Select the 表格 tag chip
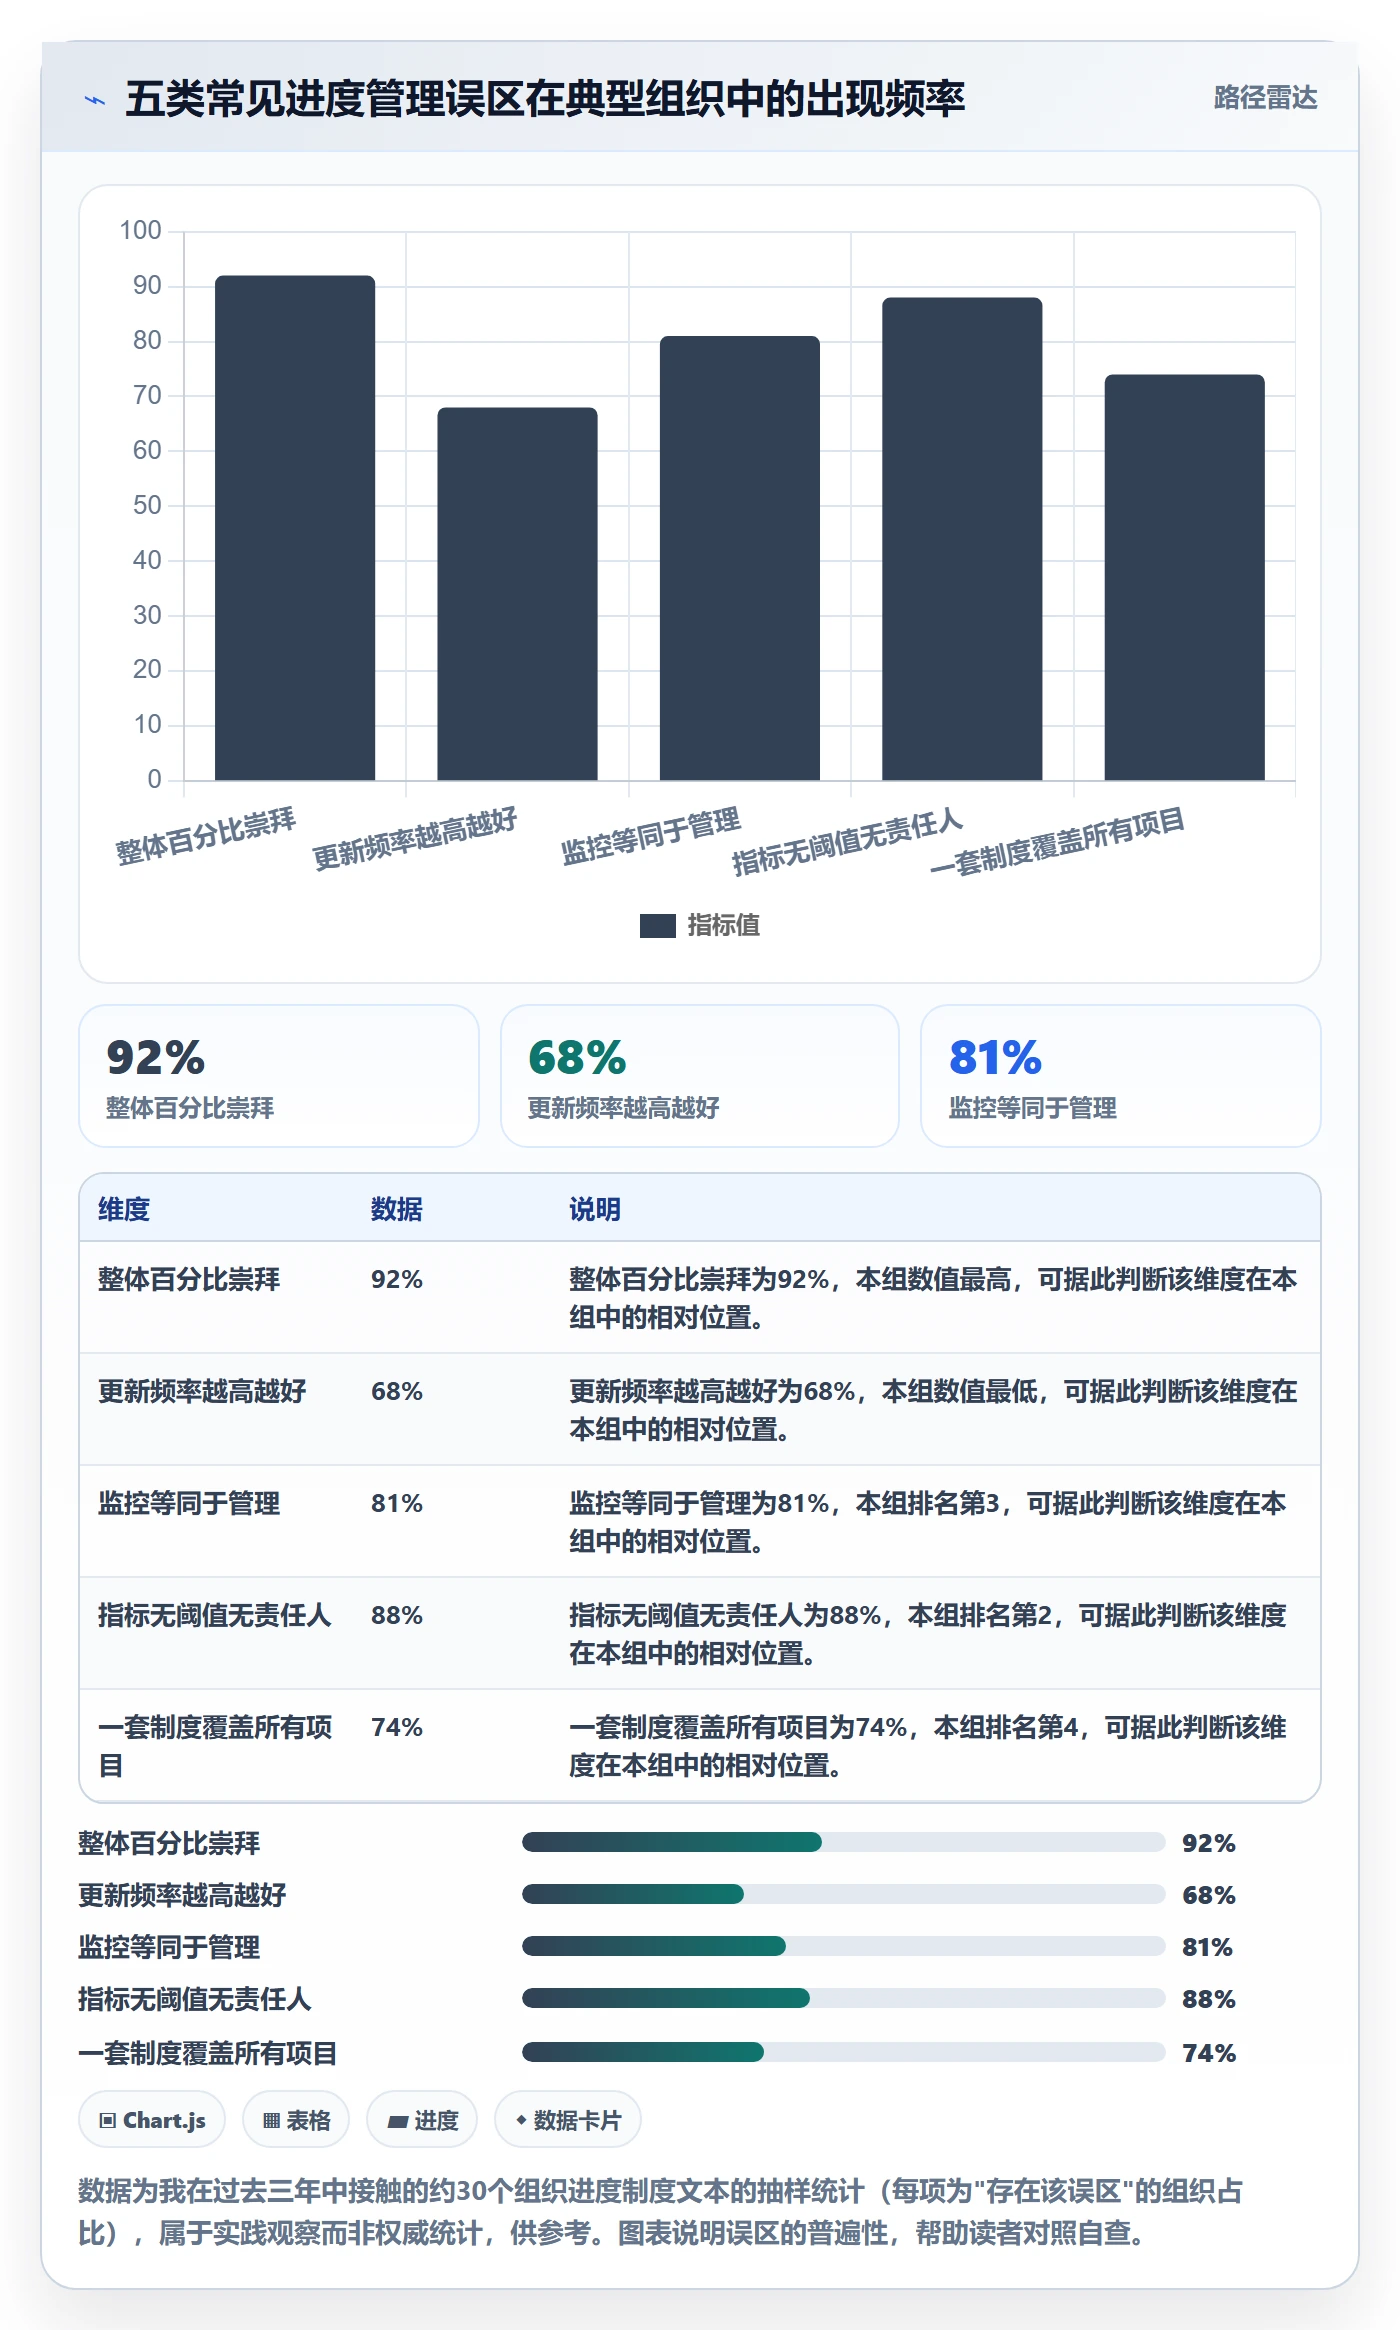This screenshot has width=1400, height=2330. [x=296, y=2120]
